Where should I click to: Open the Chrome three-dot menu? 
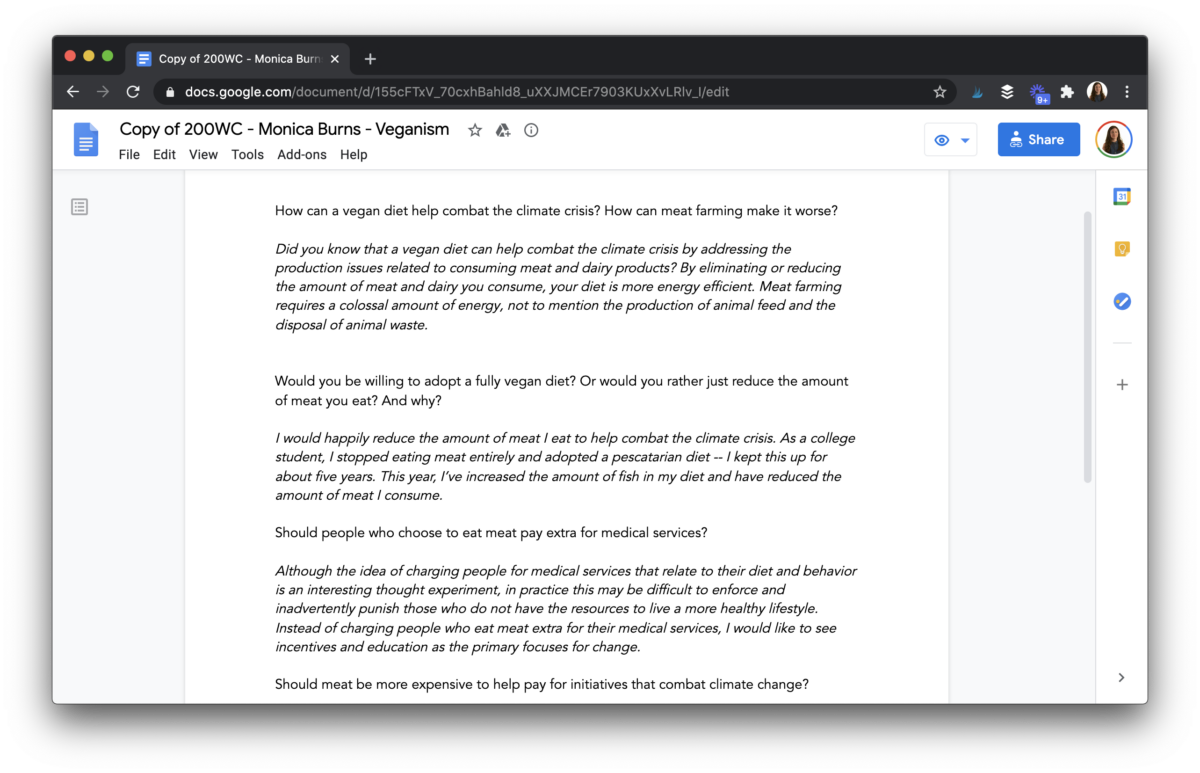[1127, 91]
